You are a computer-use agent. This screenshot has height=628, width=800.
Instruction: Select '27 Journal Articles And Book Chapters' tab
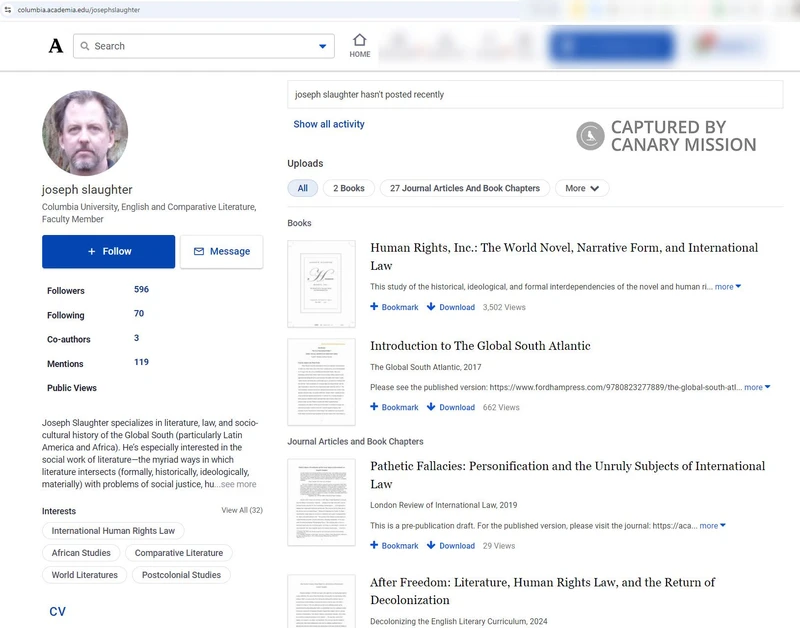point(464,188)
